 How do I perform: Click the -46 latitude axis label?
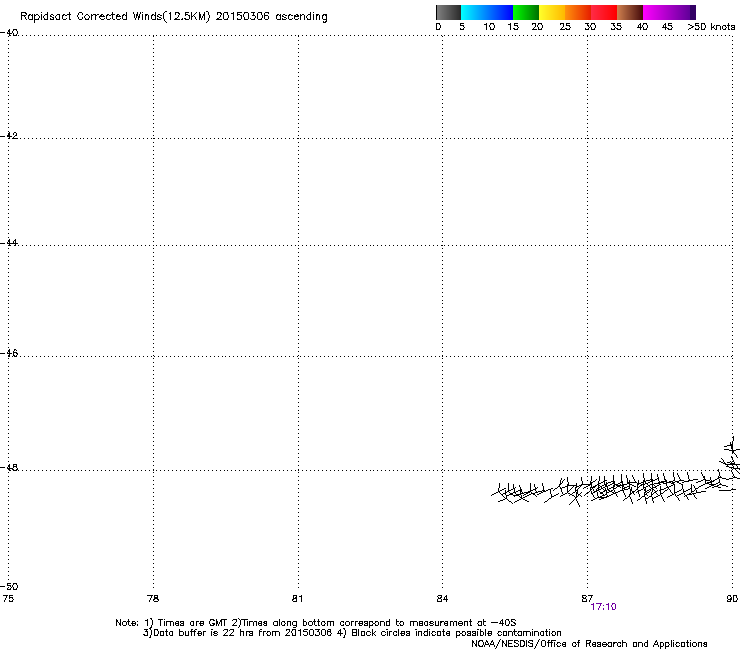point(9,353)
